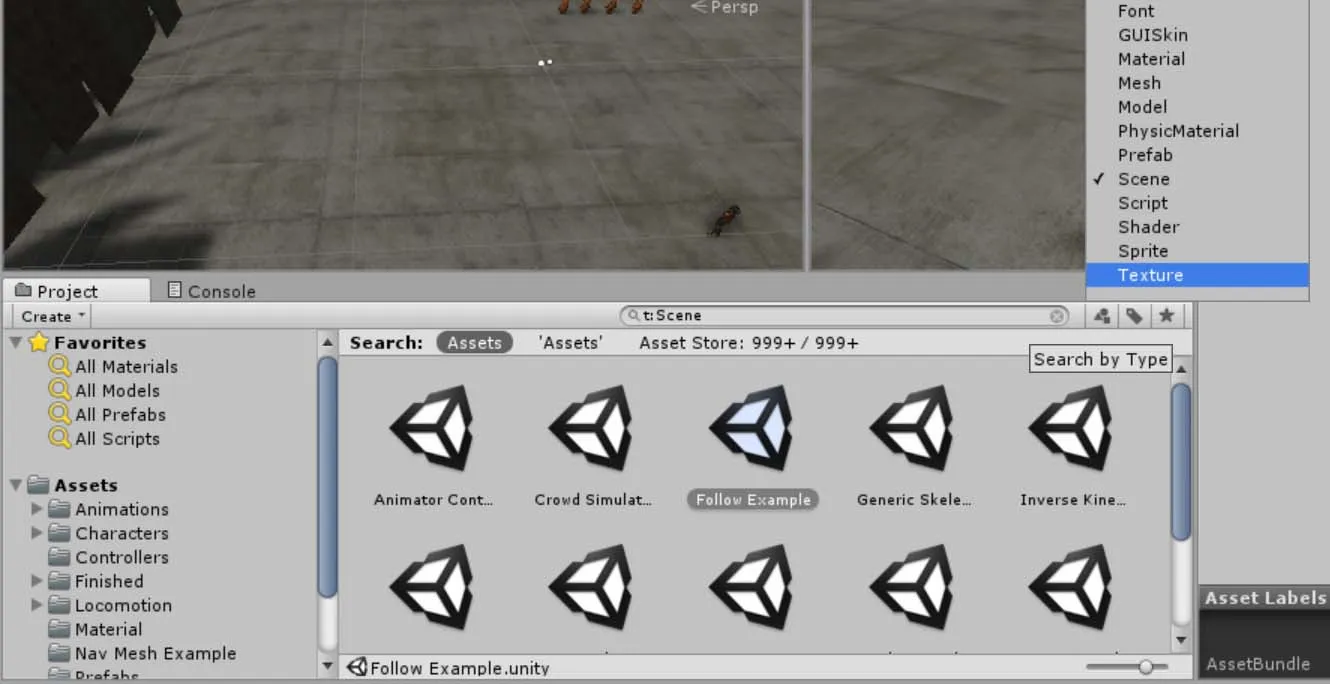1330x684 pixels.
Task: Select the Nav Mesh Example folder
Action: tap(142, 653)
